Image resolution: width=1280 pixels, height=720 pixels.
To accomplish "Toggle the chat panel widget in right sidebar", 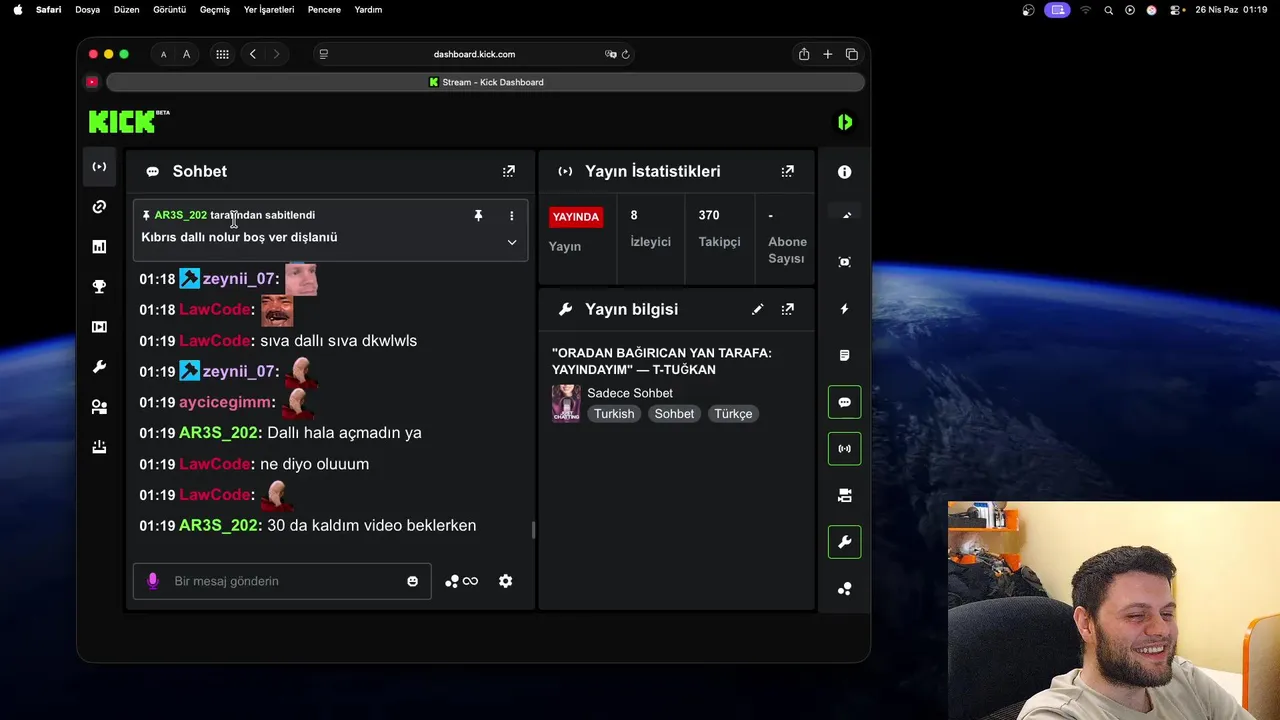I will [x=844, y=402].
